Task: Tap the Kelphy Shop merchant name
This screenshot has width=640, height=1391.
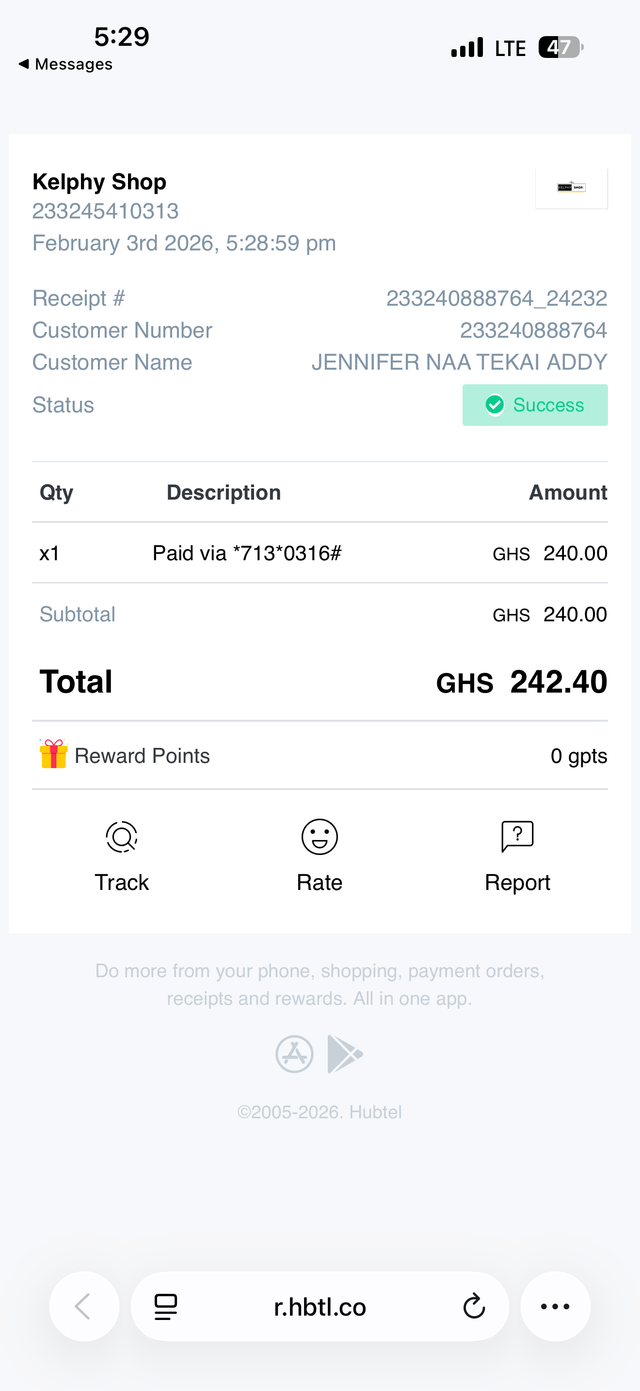Action: 99,182
